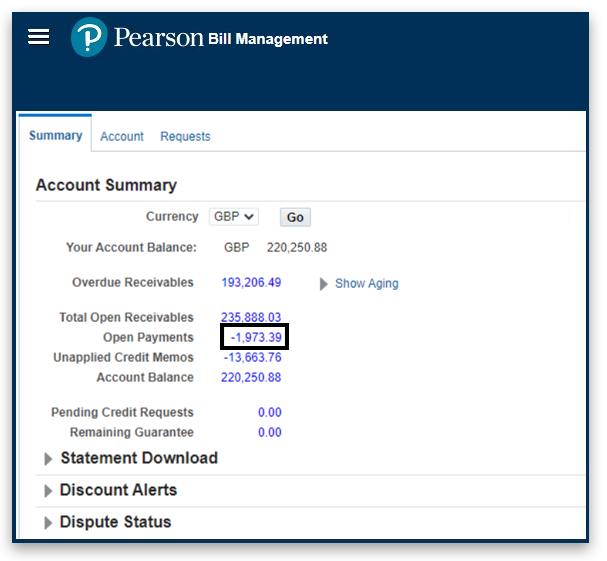Click the Bill Management header title
The height and width of the screenshot is (561, 607).
click(x=267, y=39)
